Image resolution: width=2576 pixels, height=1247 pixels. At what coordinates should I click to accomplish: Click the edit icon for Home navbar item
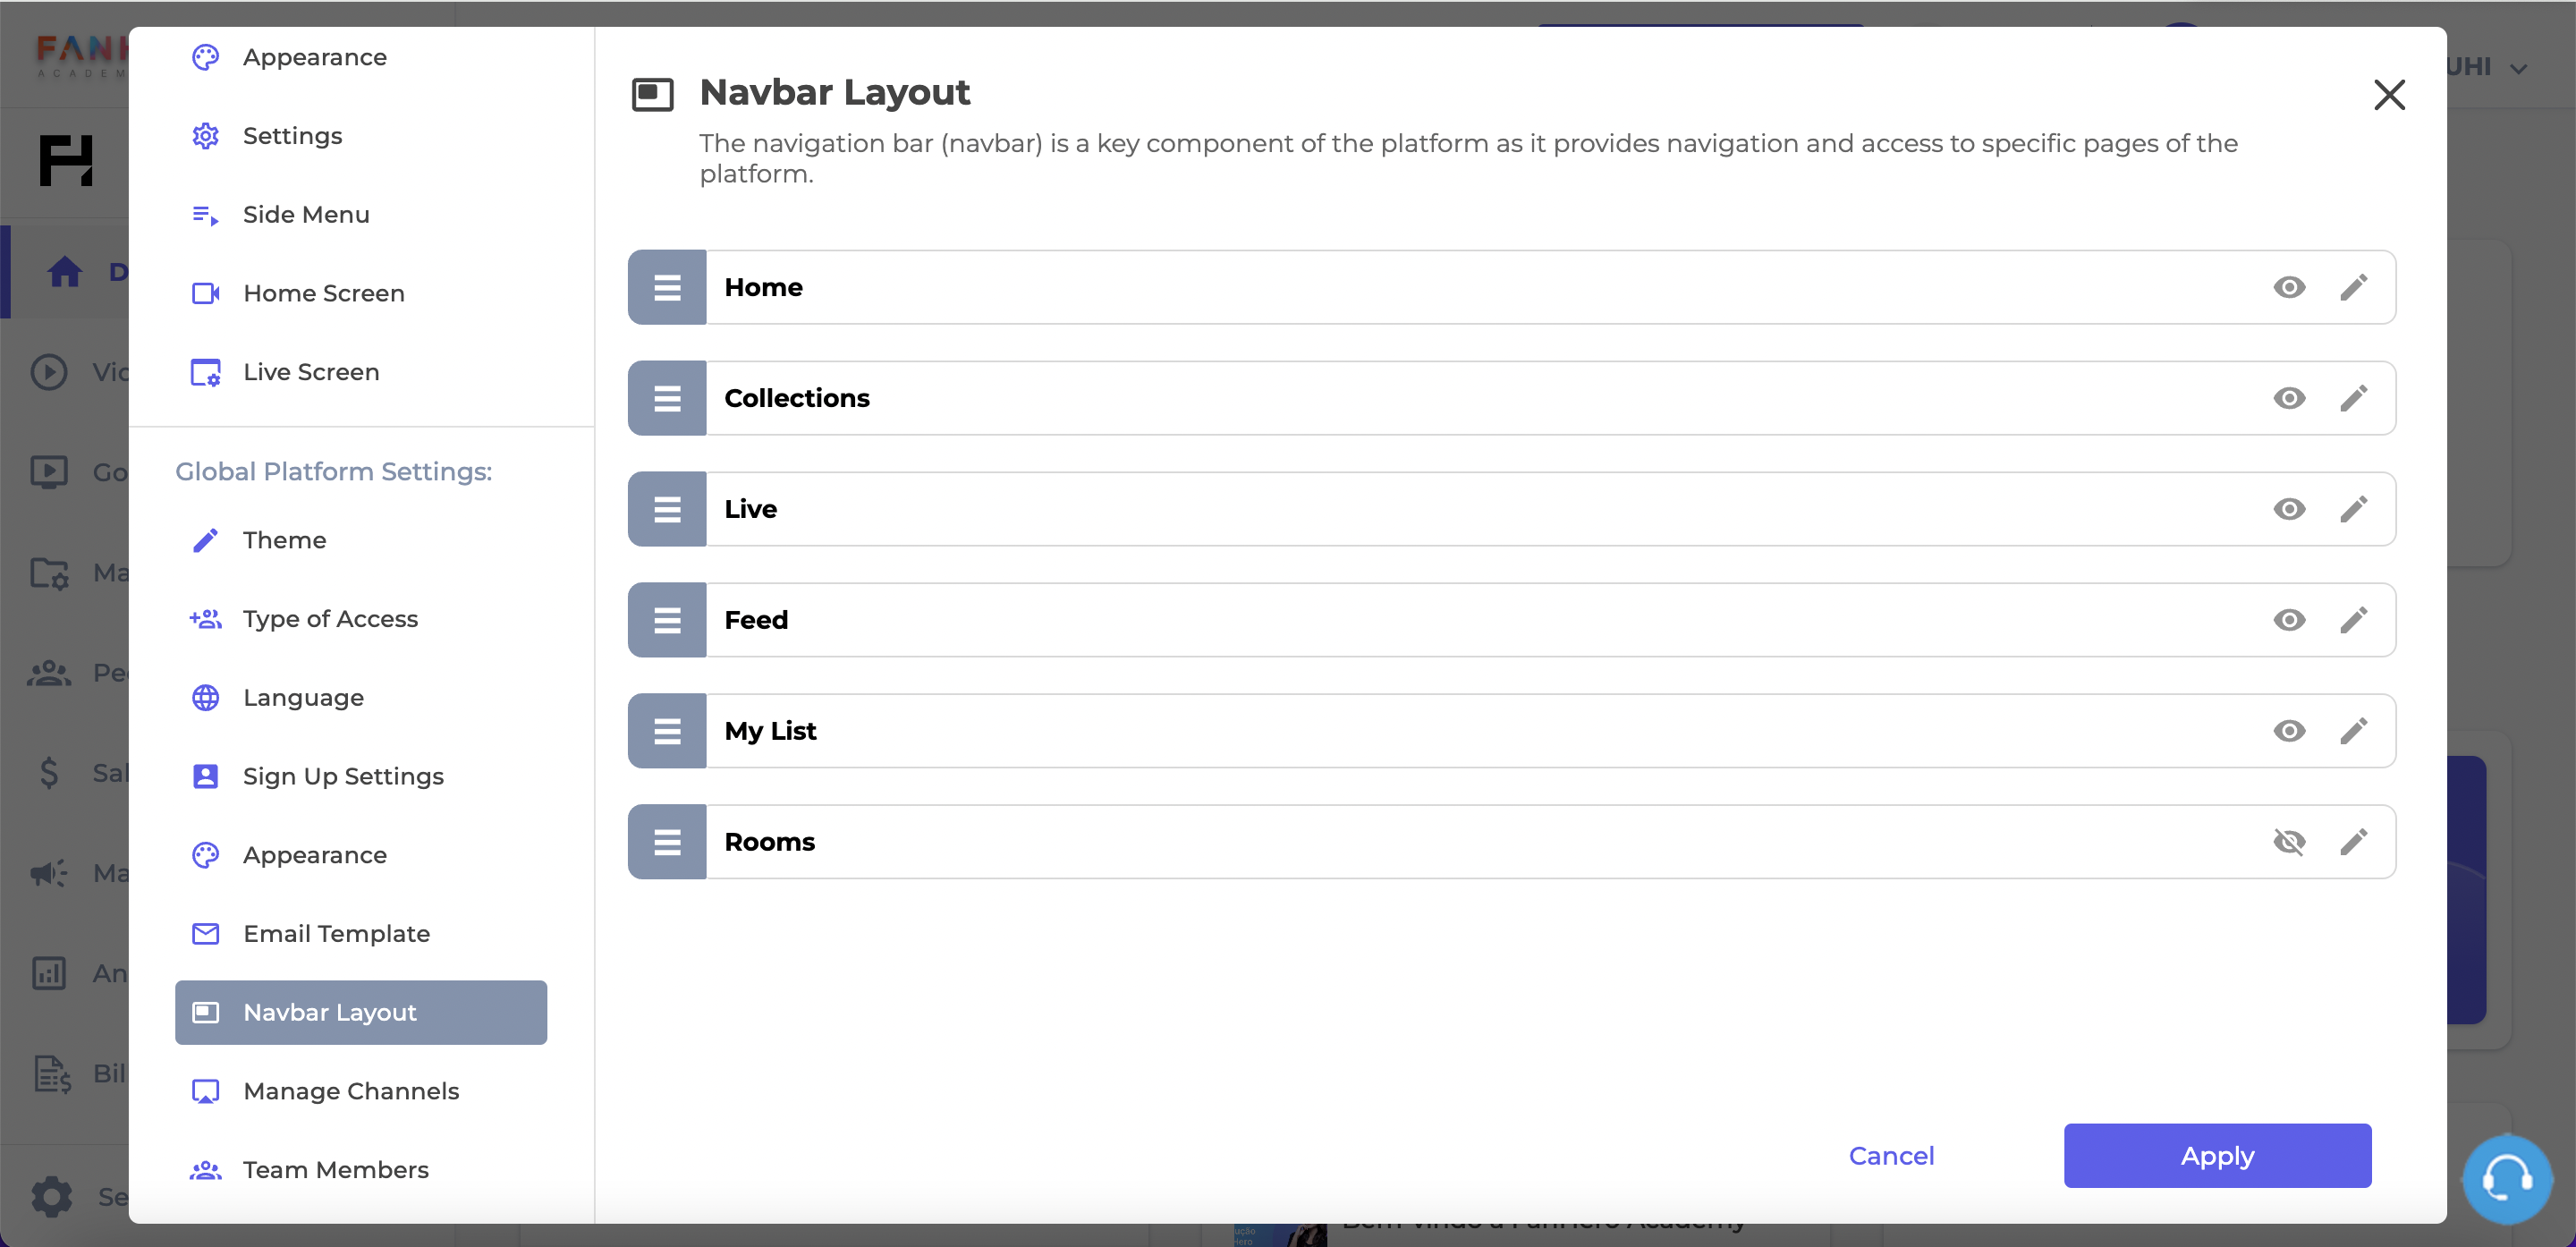tap(2354, 286)
